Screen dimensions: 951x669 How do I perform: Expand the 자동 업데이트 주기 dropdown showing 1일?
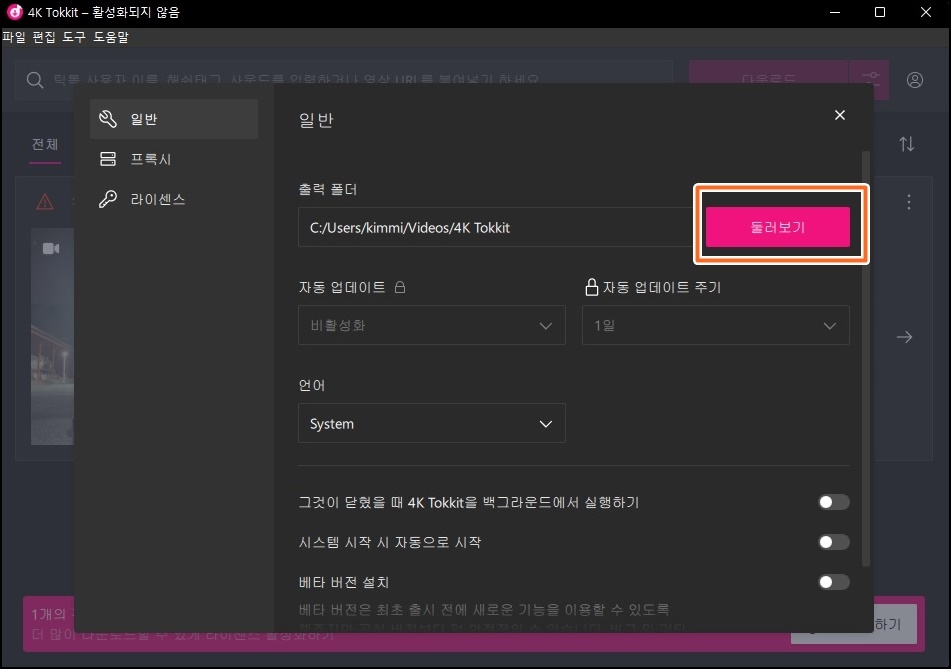click(716, 325)
